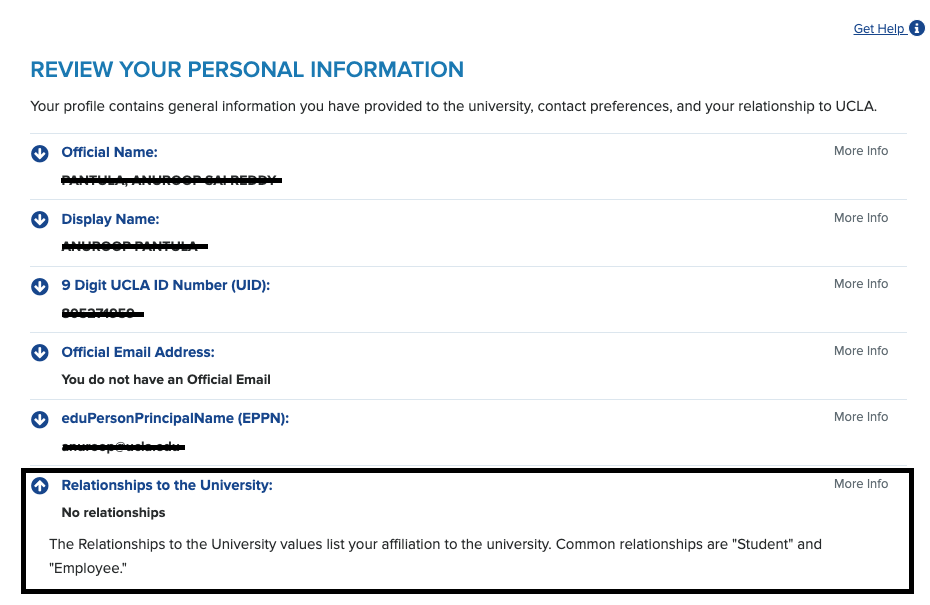930x605 pixels.
Task: Expand the Official Name arrow icon
Action: click(x=40, y=153)
